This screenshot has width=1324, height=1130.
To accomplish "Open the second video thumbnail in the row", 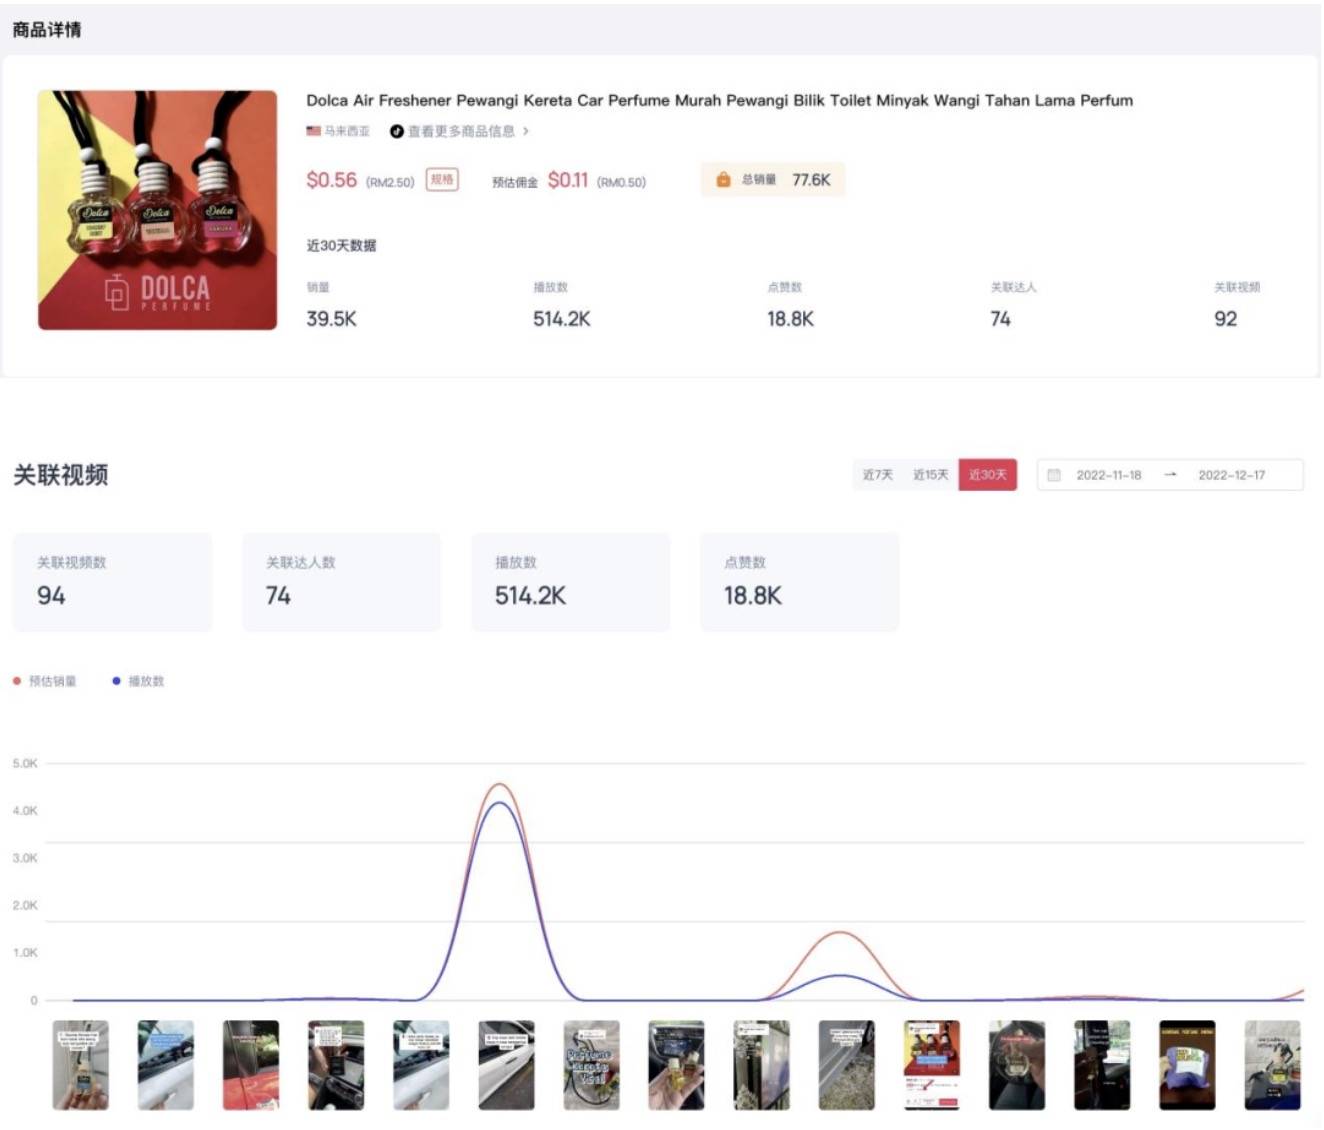I will pos(165,1065).
